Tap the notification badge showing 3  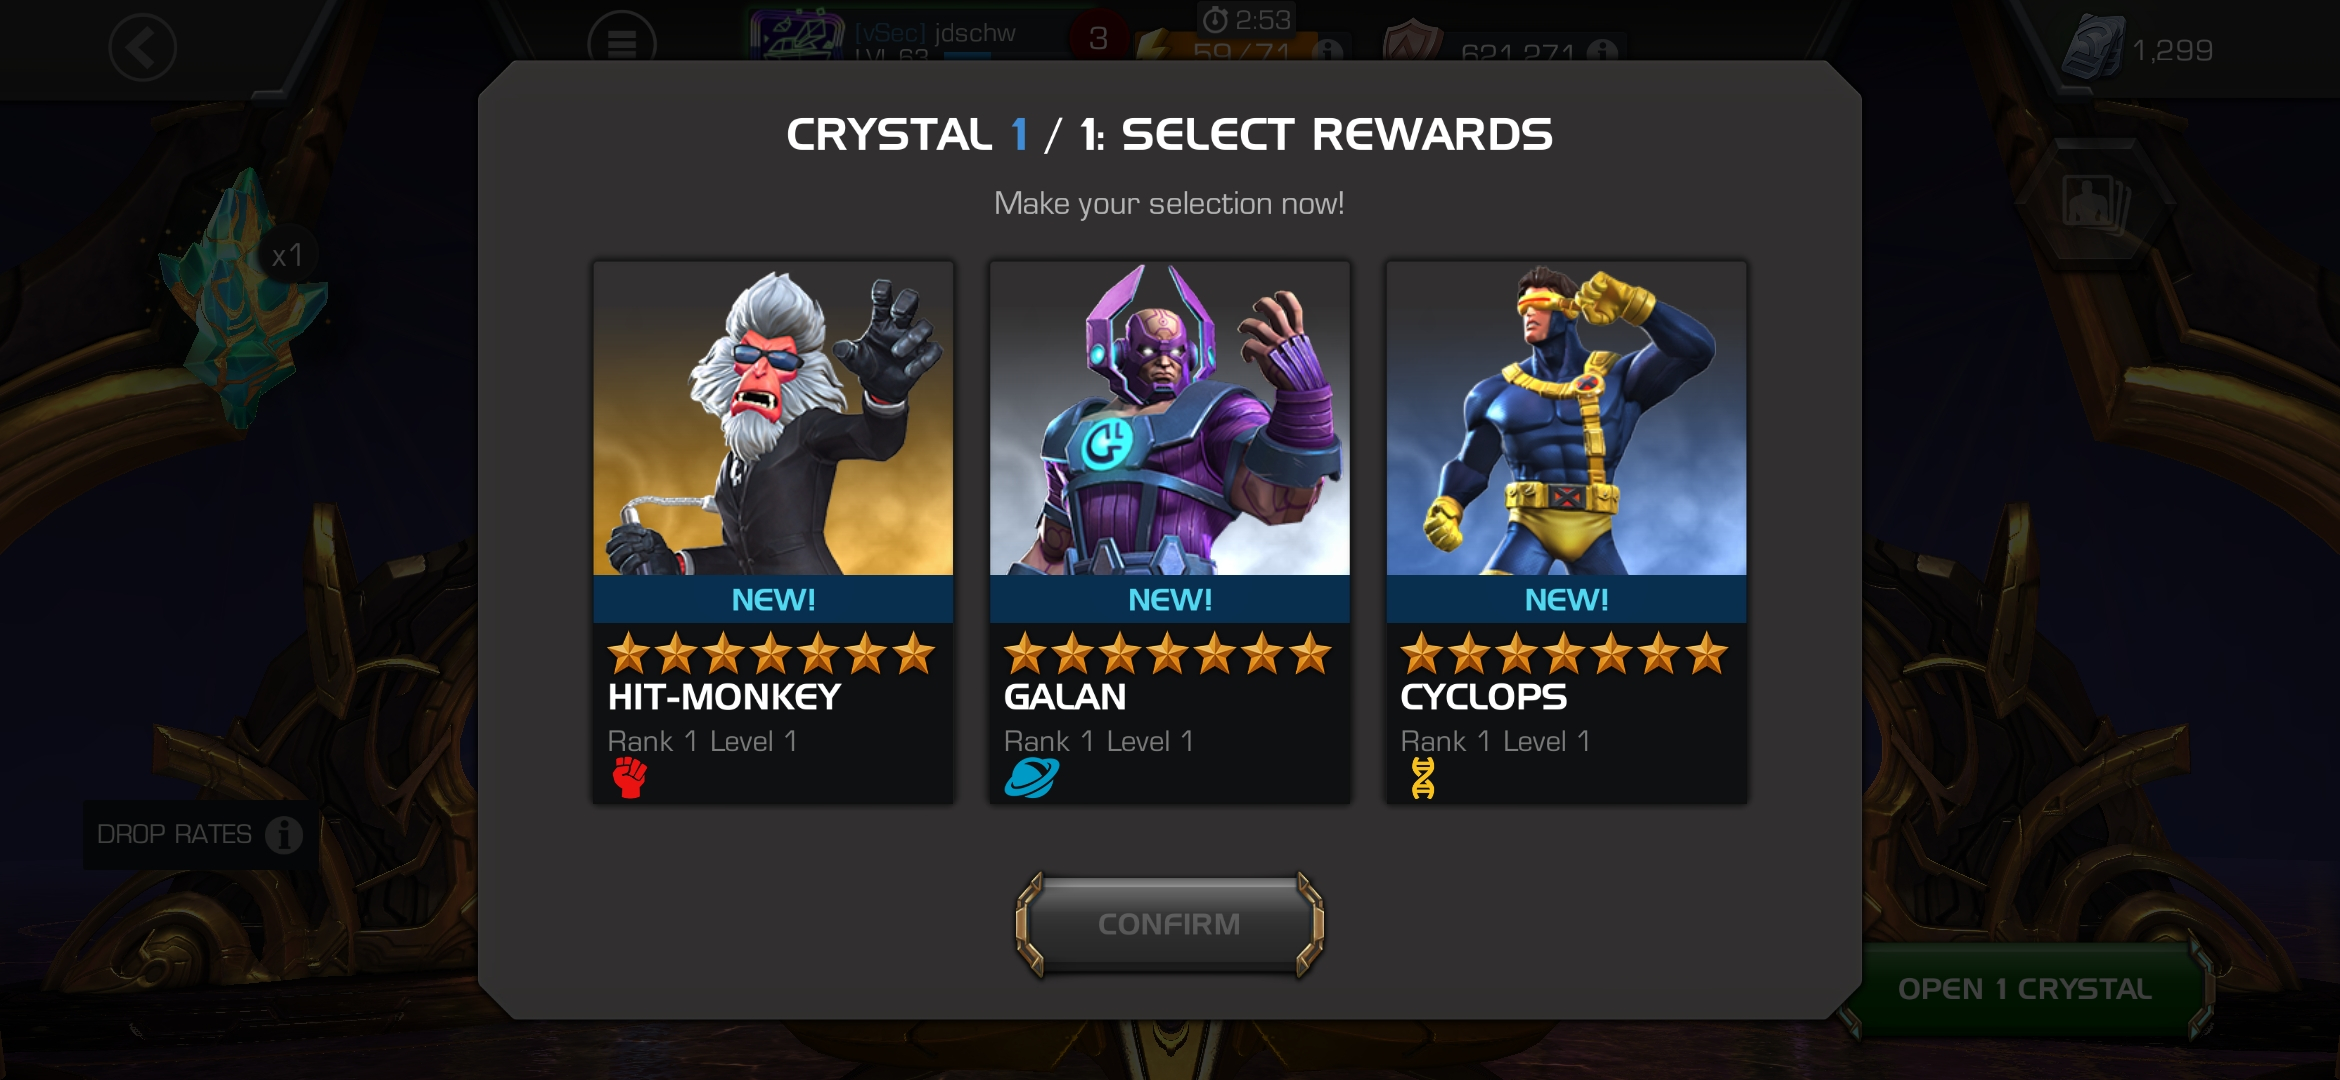(x=1098, y=38)
